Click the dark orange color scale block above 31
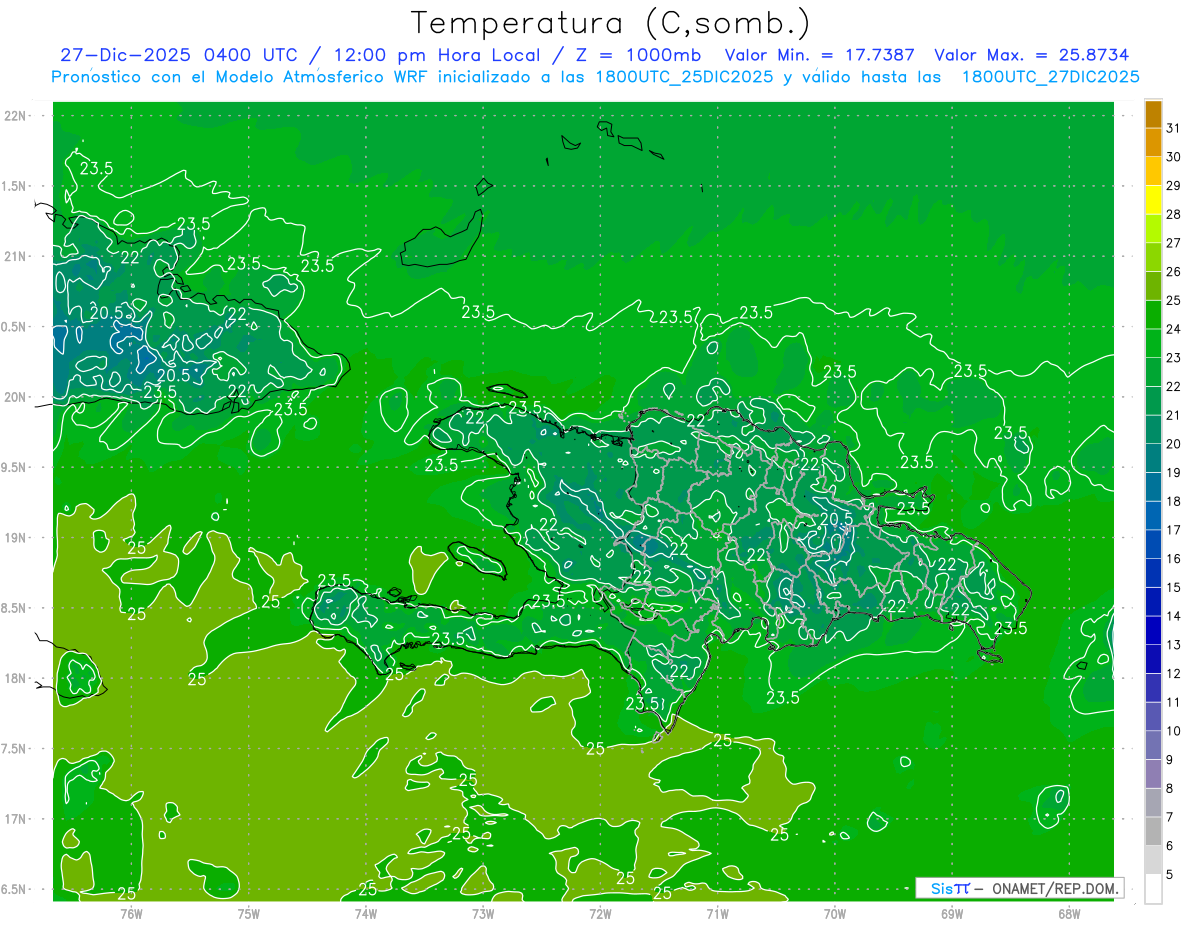The height and width of the screenshot is (927, 1200). [1153, 114]
